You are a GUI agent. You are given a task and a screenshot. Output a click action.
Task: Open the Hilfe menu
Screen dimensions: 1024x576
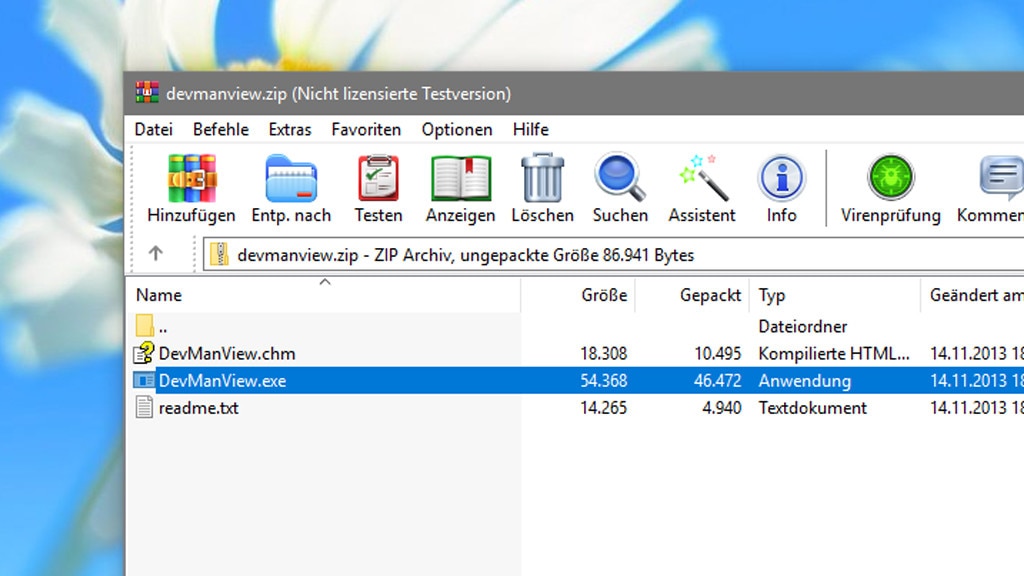pos(530,129)
